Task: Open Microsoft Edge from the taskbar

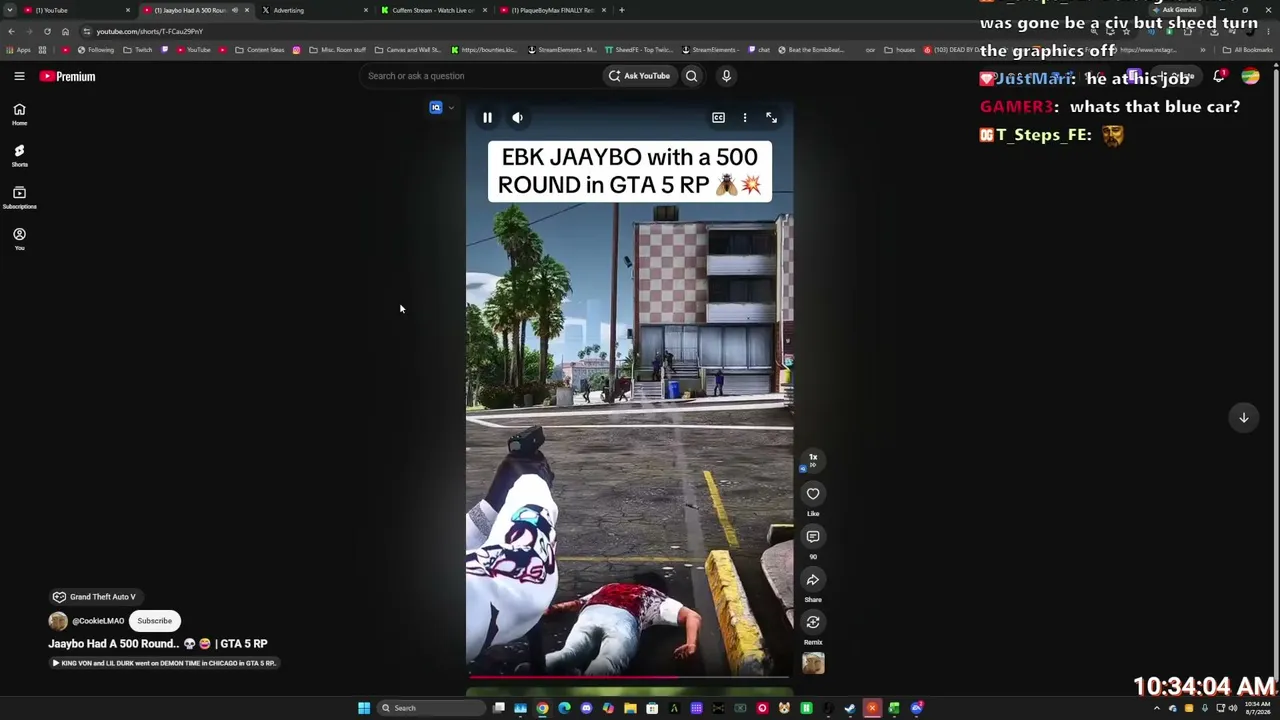Action: 564,708
